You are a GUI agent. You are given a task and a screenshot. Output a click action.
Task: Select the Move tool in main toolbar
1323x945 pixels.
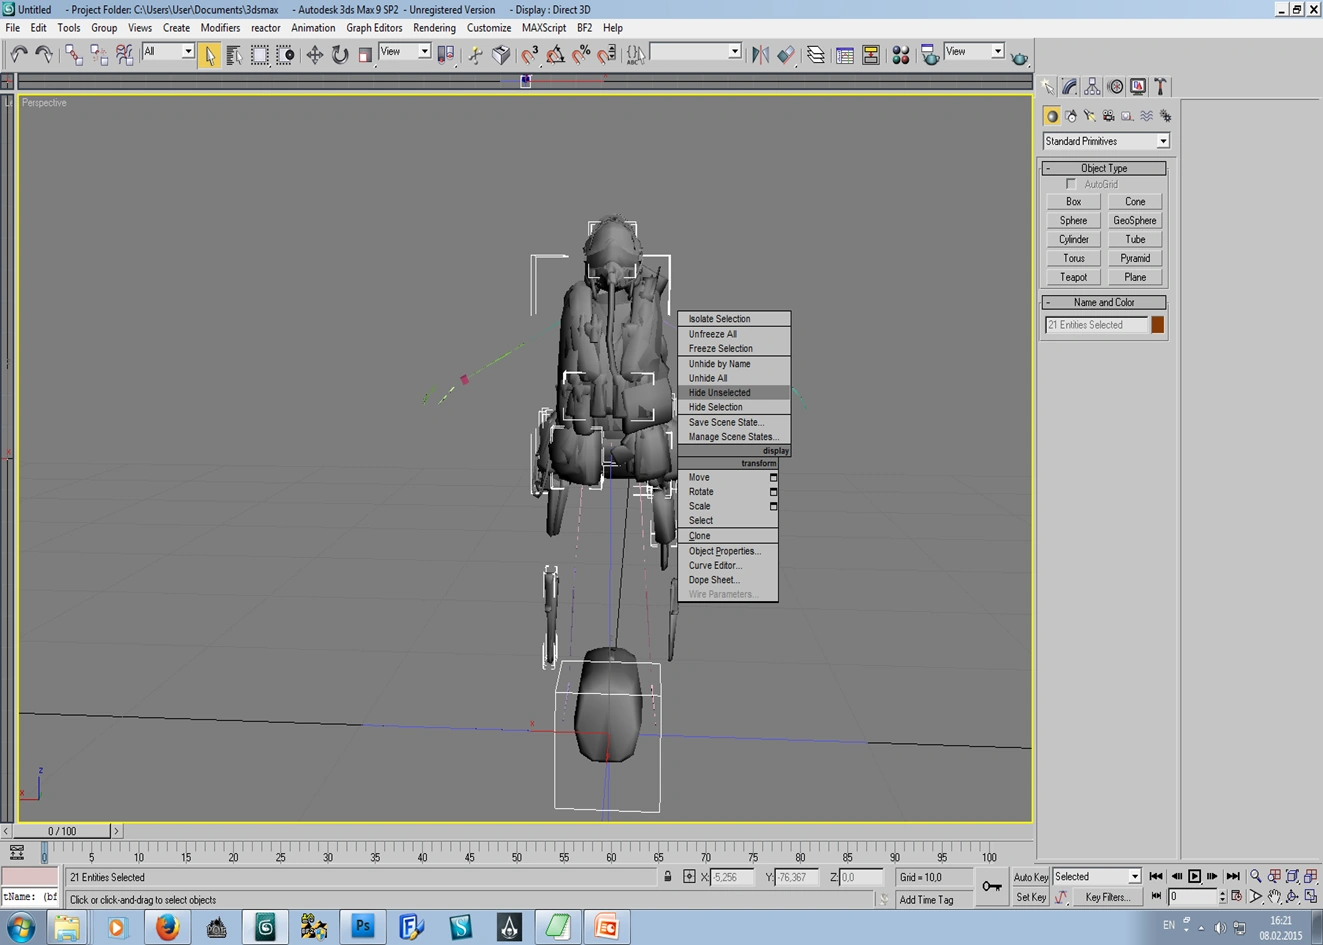(314, 55)
